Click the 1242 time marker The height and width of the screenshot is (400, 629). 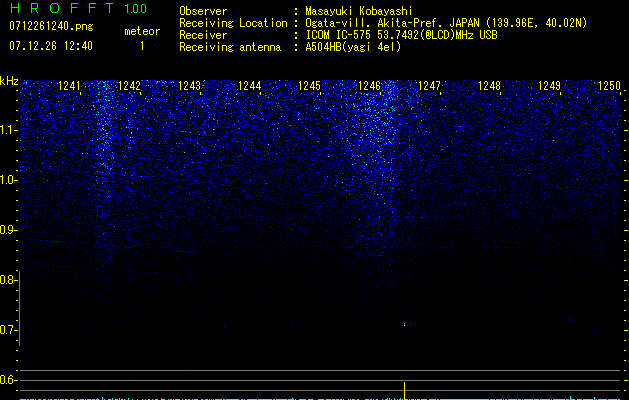[130, 86]
